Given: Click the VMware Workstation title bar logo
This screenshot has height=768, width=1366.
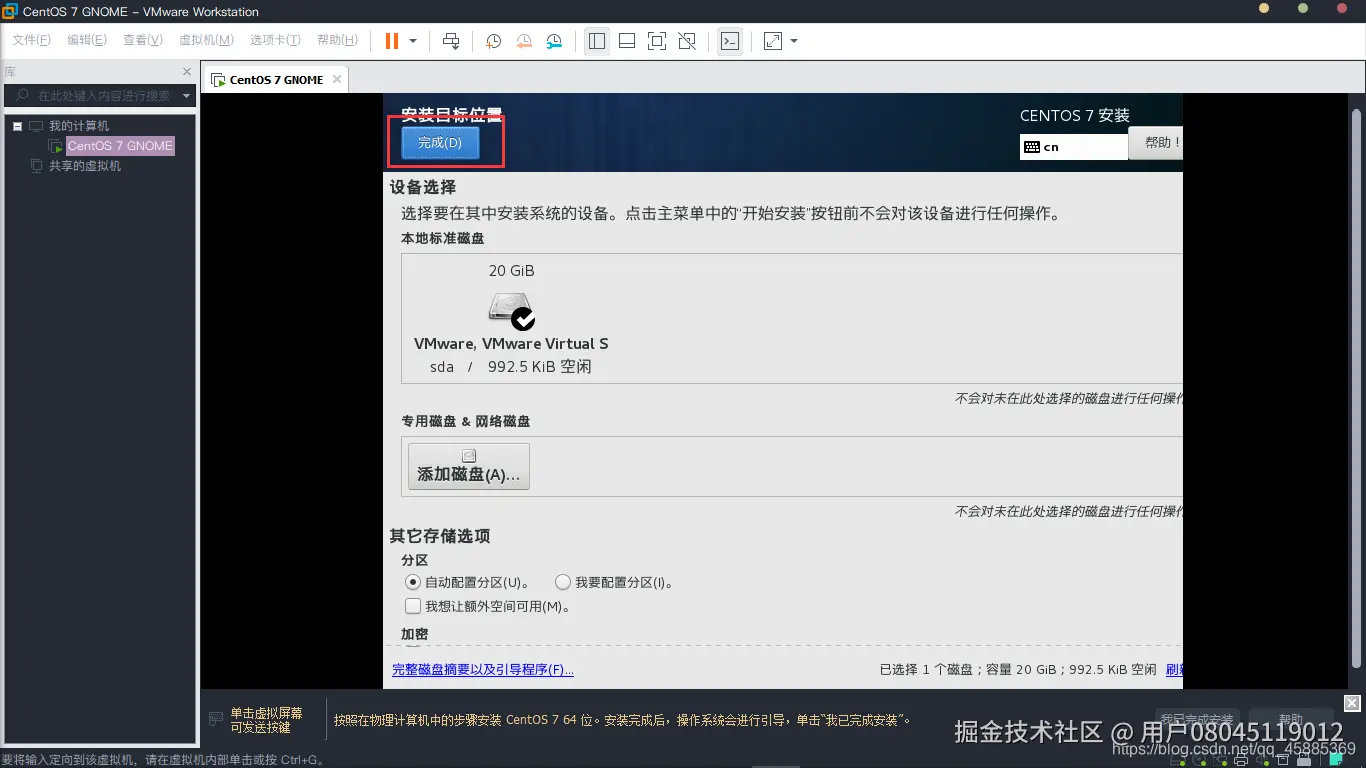Looking at the screenshot, I should (10, 11).
